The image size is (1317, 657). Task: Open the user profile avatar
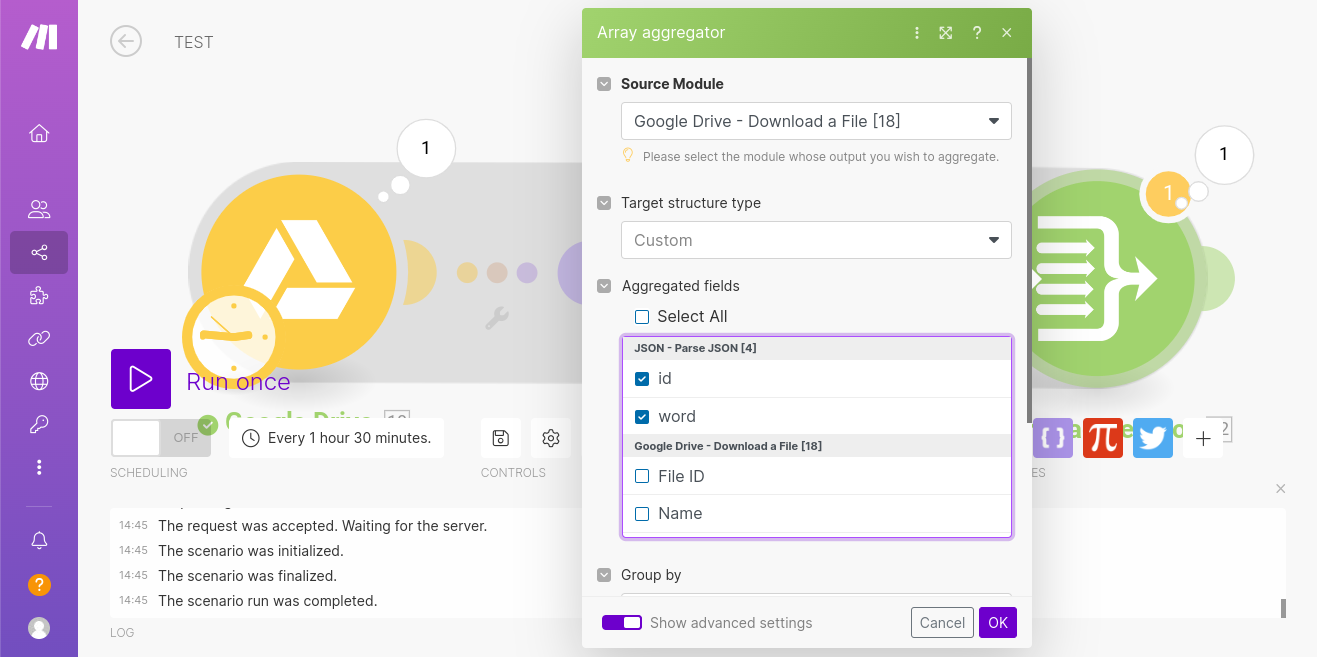click(39, 628)
